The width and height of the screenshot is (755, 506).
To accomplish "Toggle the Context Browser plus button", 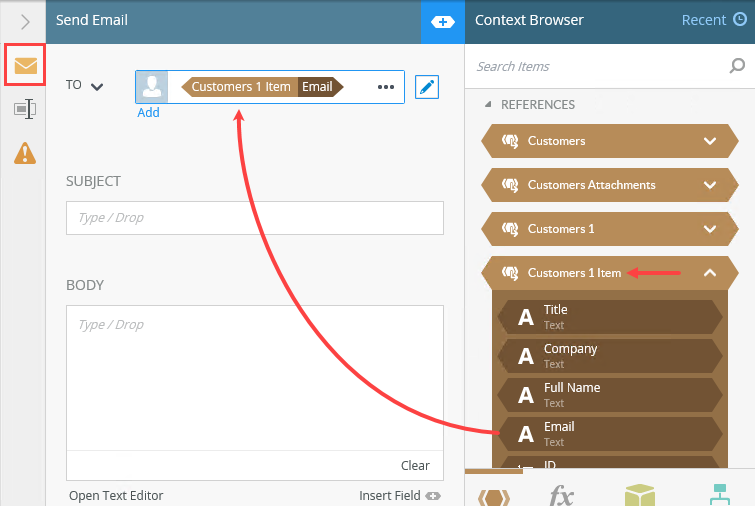I will pos(443,22).
